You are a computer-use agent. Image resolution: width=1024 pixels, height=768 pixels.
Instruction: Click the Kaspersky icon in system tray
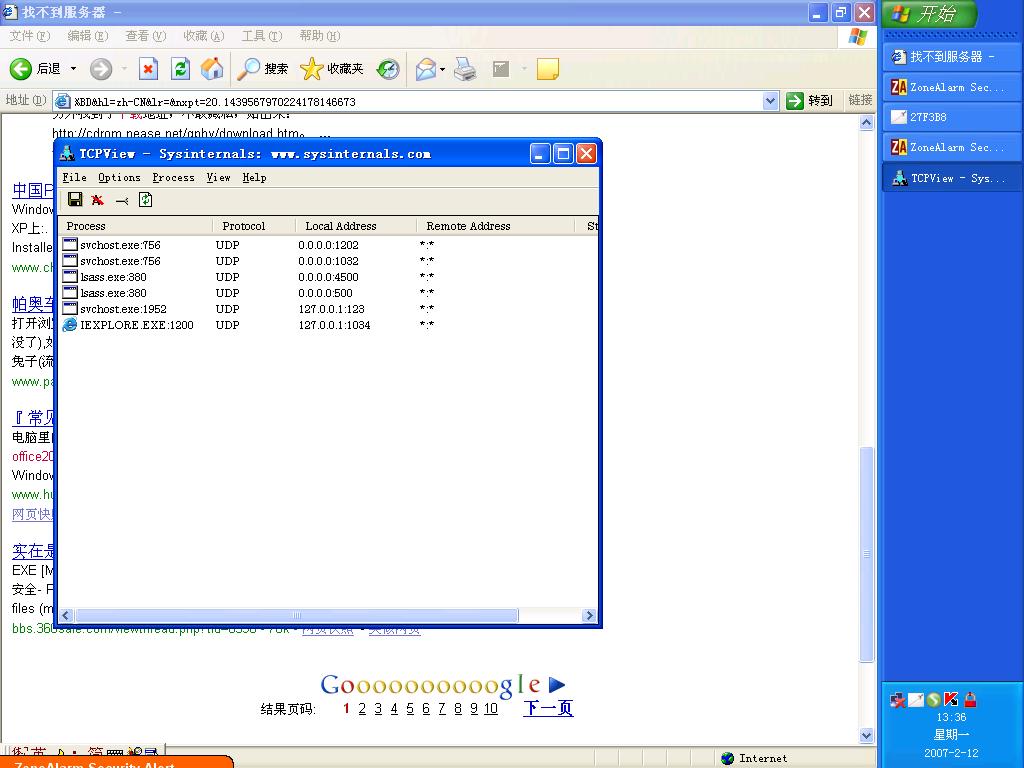(951, 700)
